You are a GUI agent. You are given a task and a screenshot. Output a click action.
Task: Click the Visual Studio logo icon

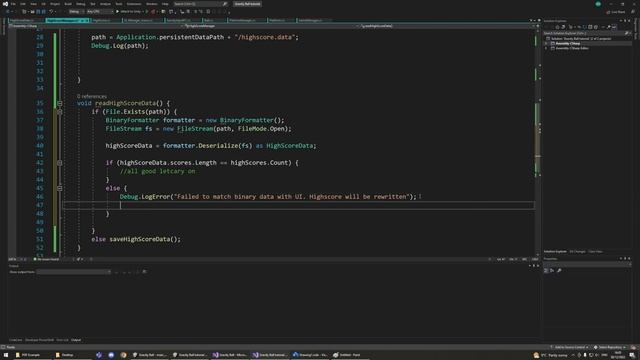click(x=5, y=4)
